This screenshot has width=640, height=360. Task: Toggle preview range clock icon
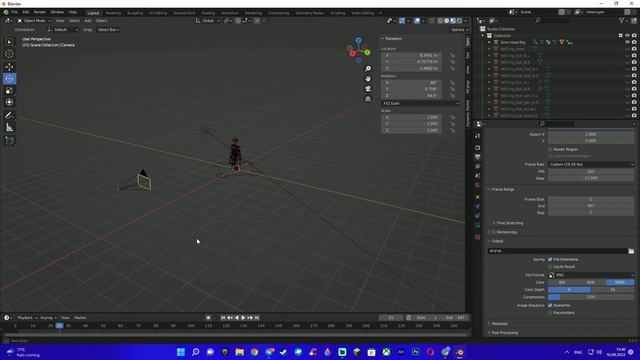coord(409,318)
